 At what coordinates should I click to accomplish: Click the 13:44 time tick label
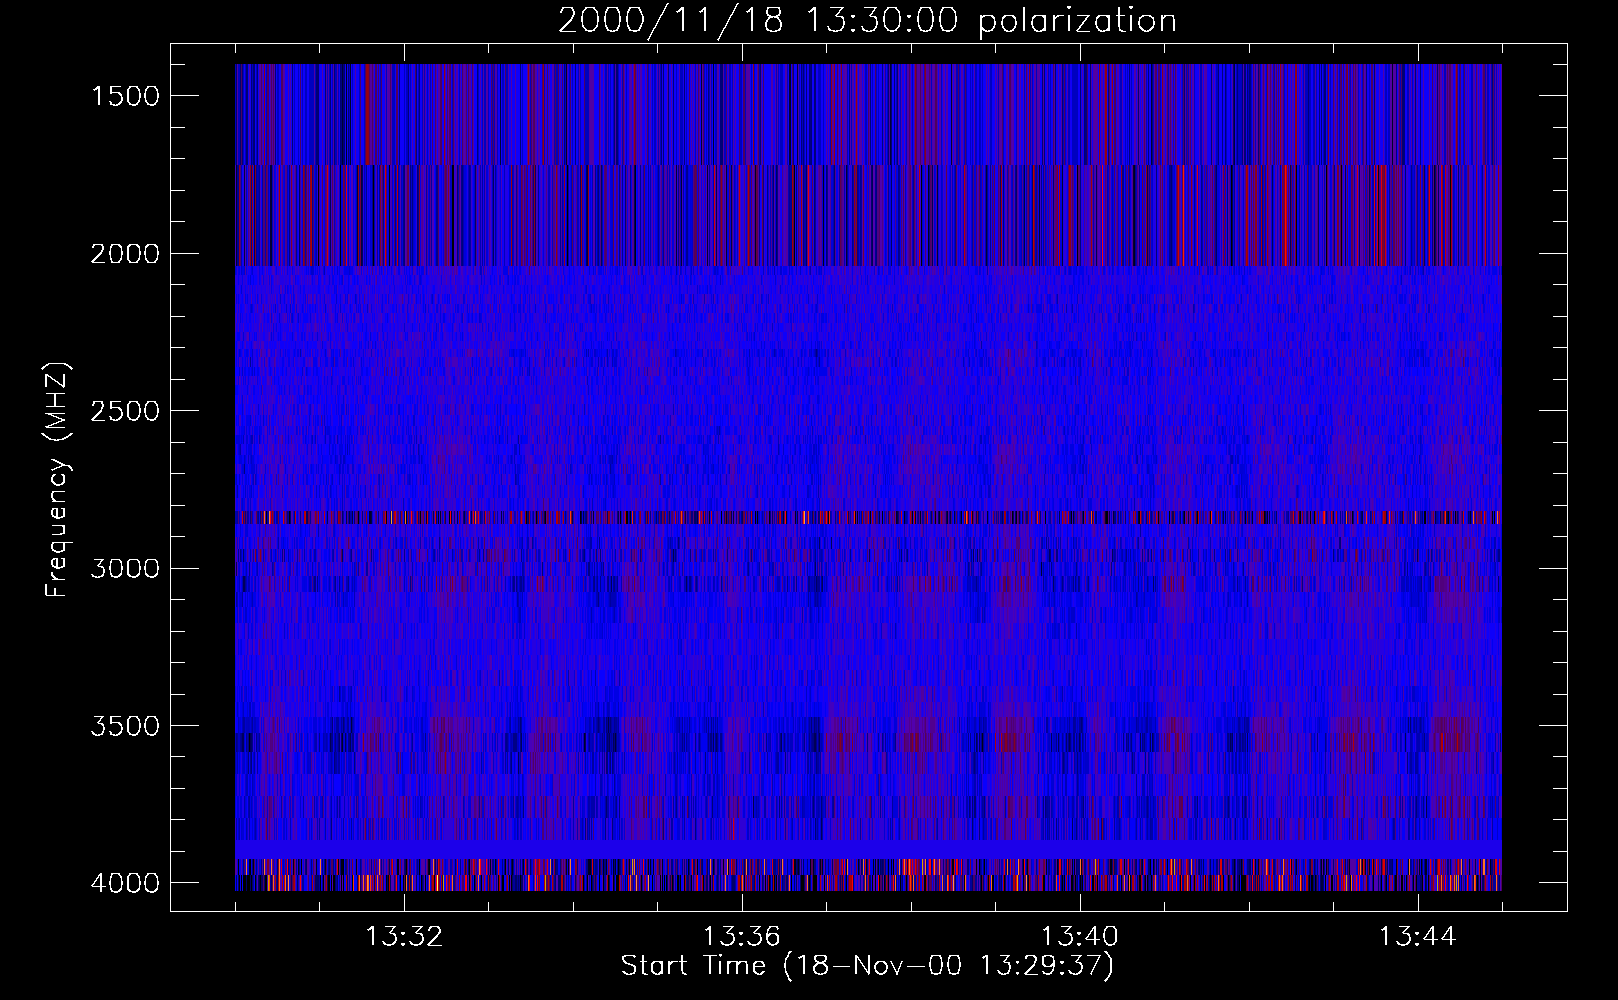click(x=1418, y=937)
